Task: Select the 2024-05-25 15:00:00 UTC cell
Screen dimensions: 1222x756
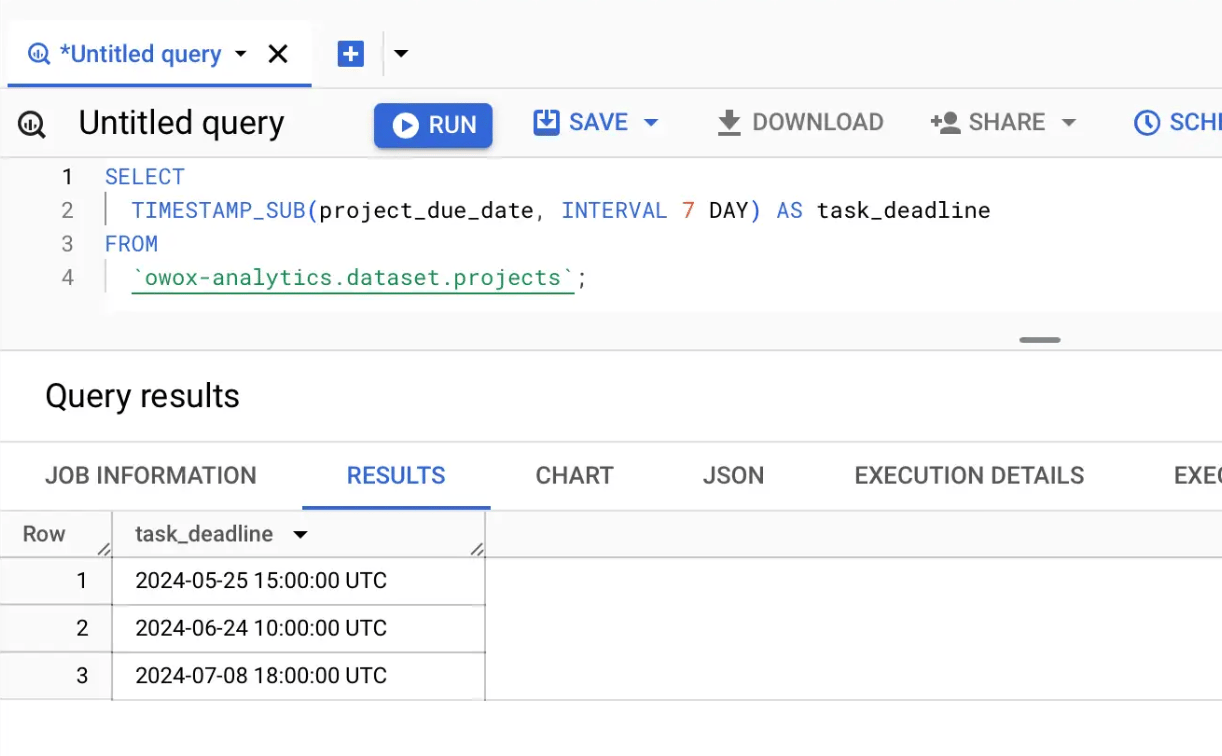Action: coord(298,581)
